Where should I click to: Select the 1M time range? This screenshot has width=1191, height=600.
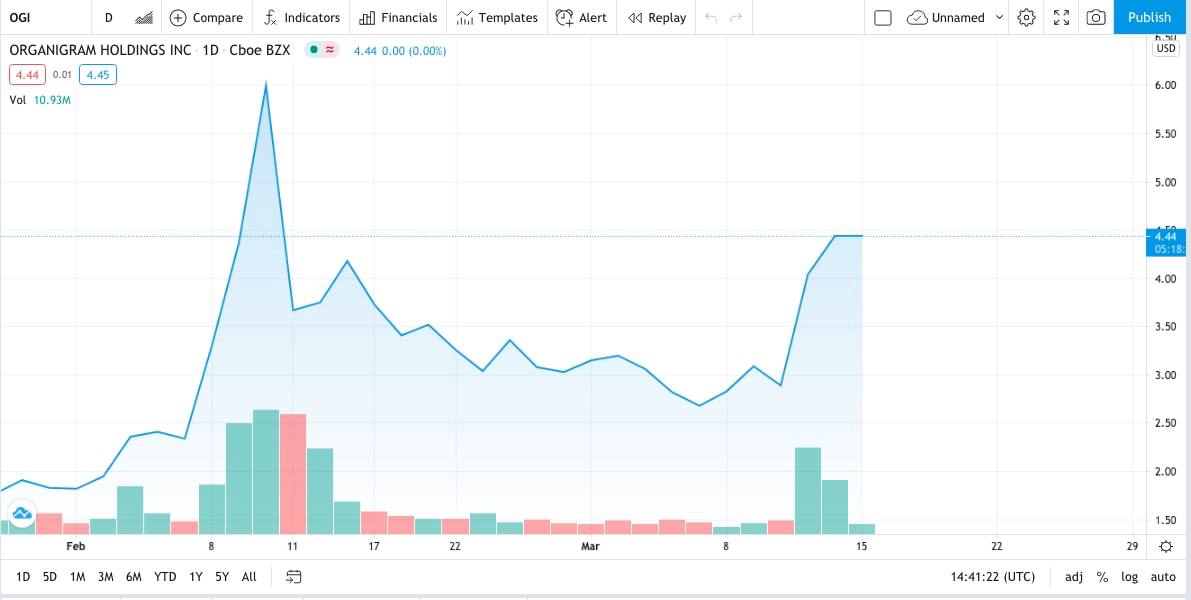point(77,576)
